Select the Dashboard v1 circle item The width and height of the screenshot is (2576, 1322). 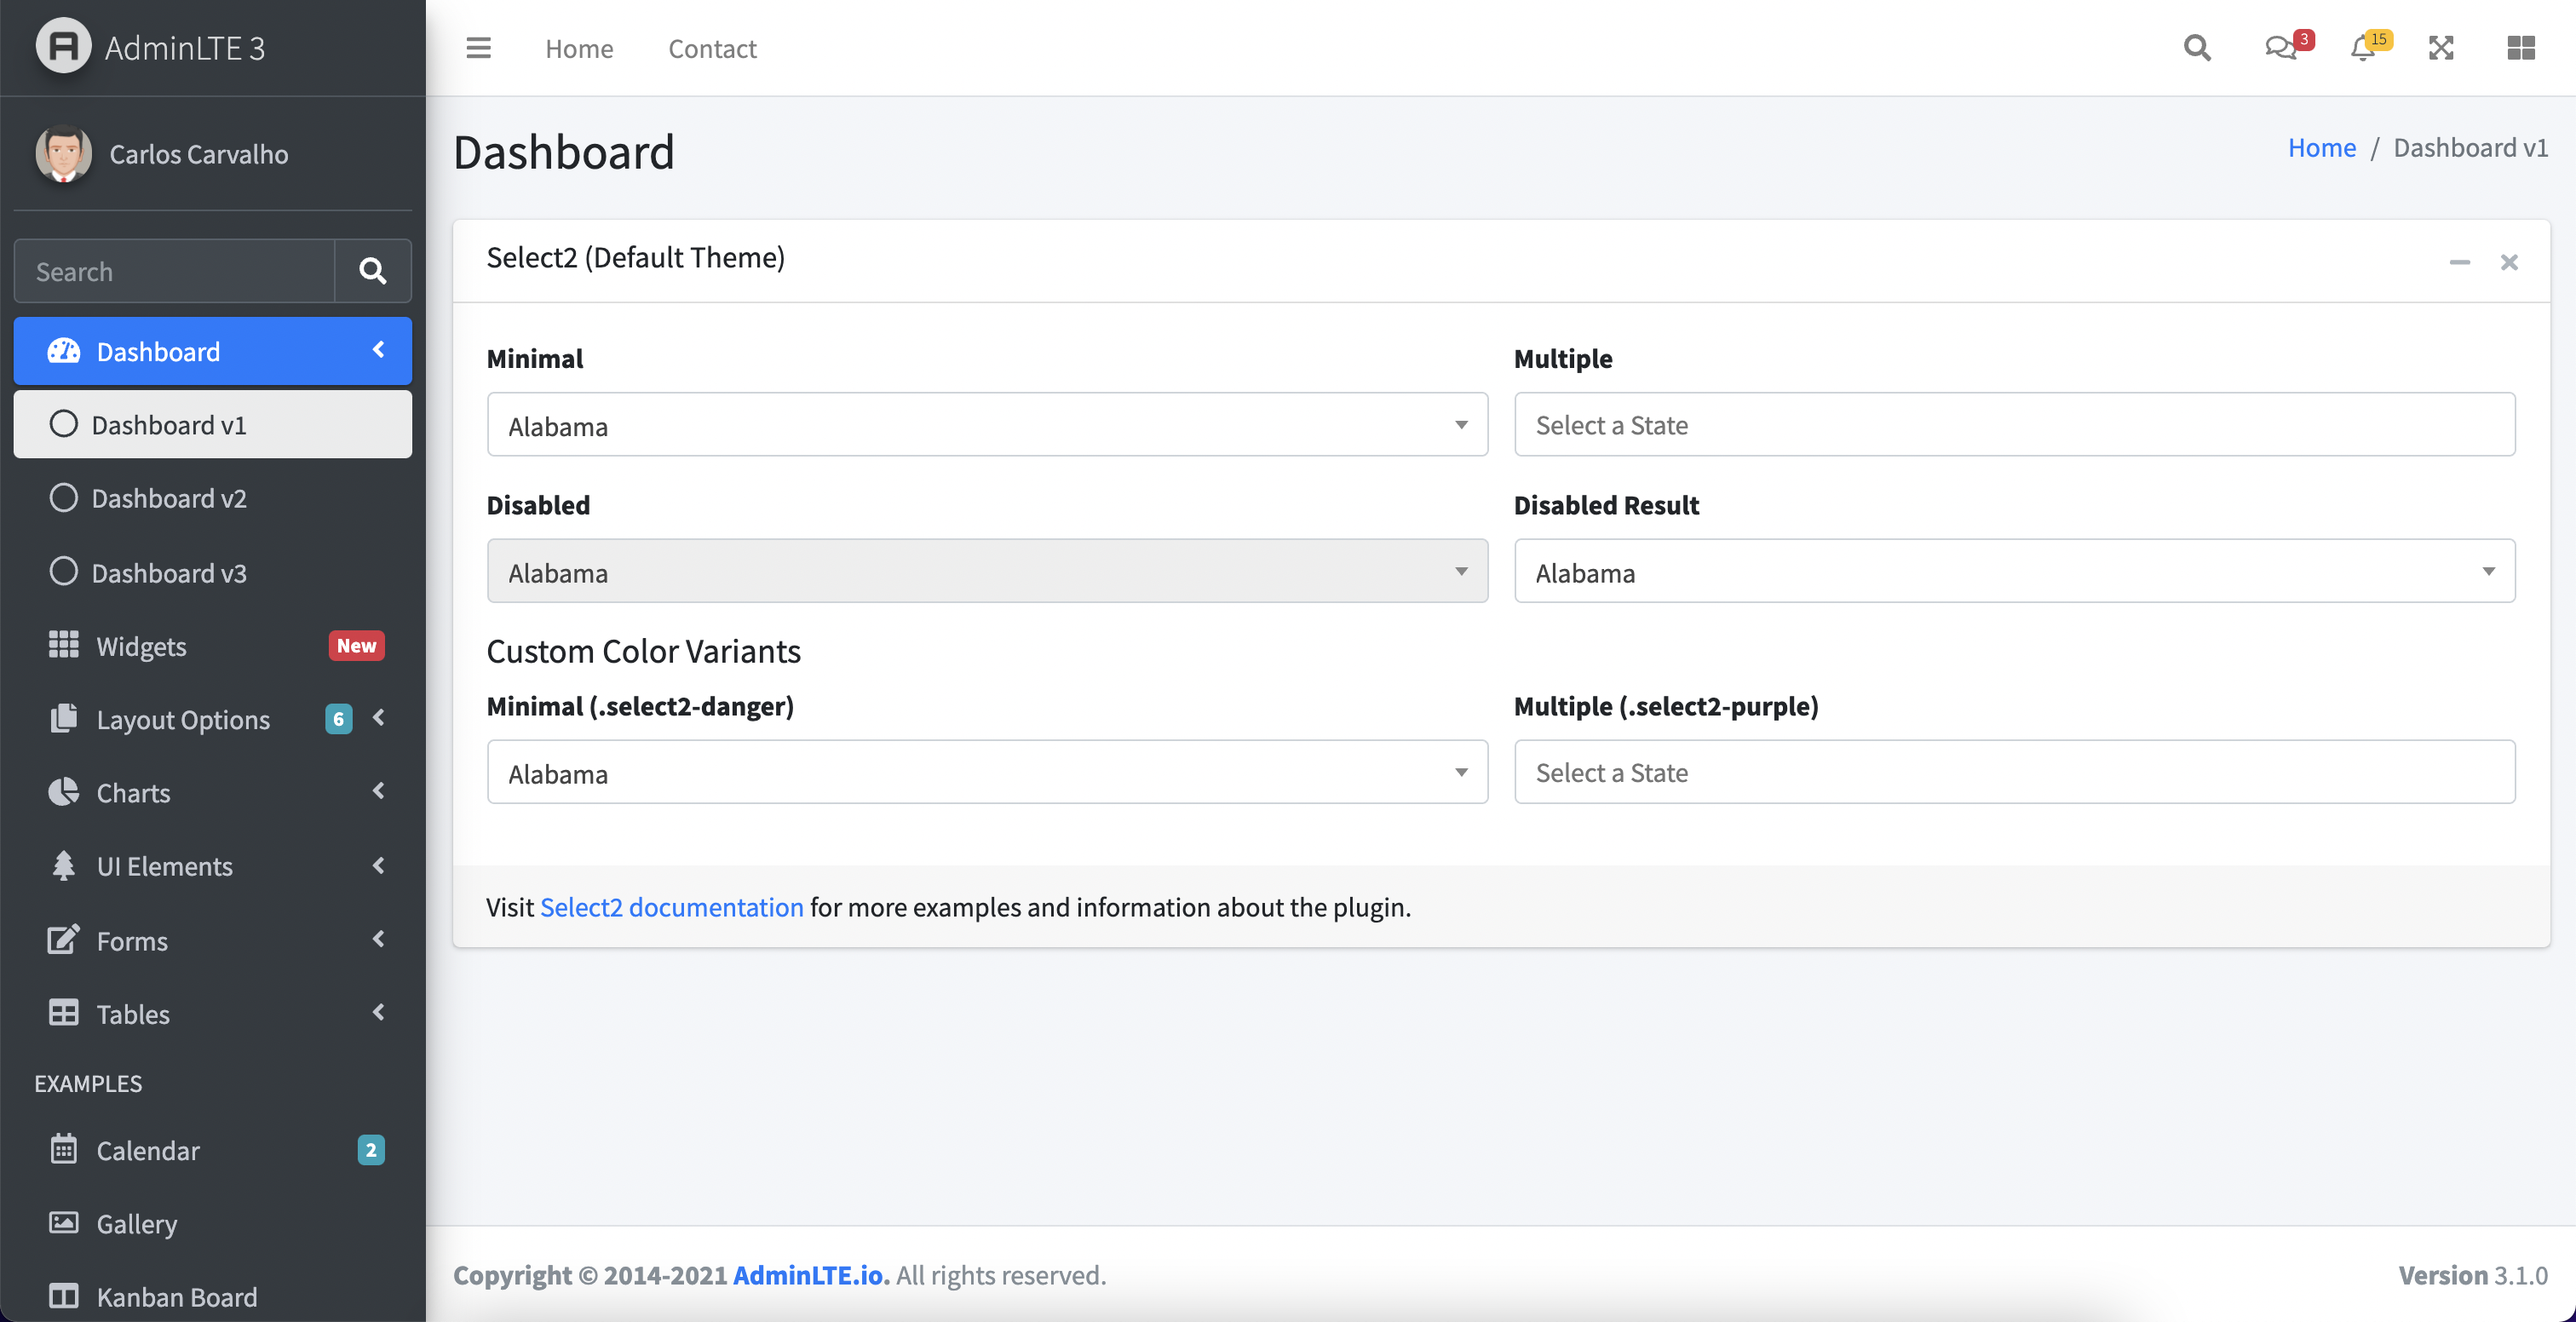[168, 425]
